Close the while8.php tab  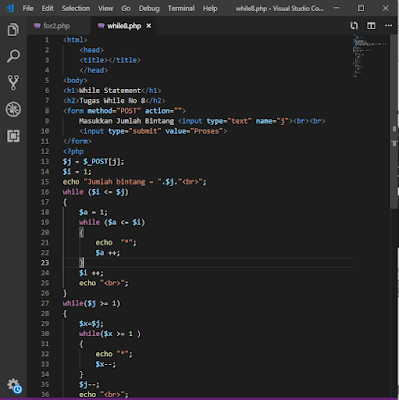(149, 26)
